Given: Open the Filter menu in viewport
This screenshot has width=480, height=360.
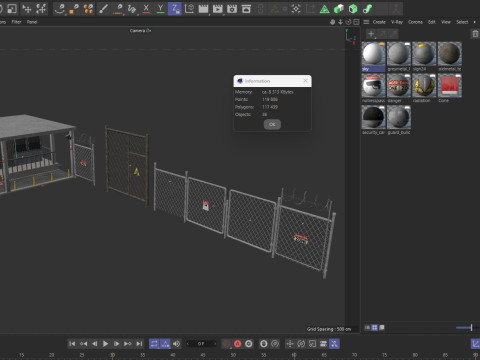Looking at the screenshot, I should [16, 22].
